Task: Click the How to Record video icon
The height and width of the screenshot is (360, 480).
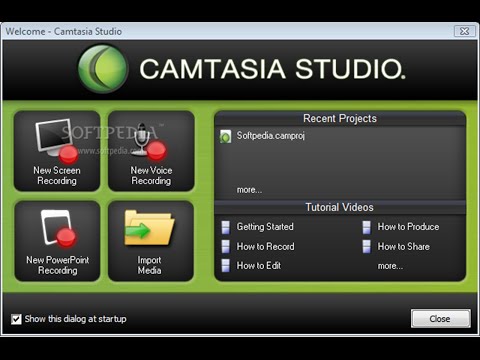Action: [226, 247]
